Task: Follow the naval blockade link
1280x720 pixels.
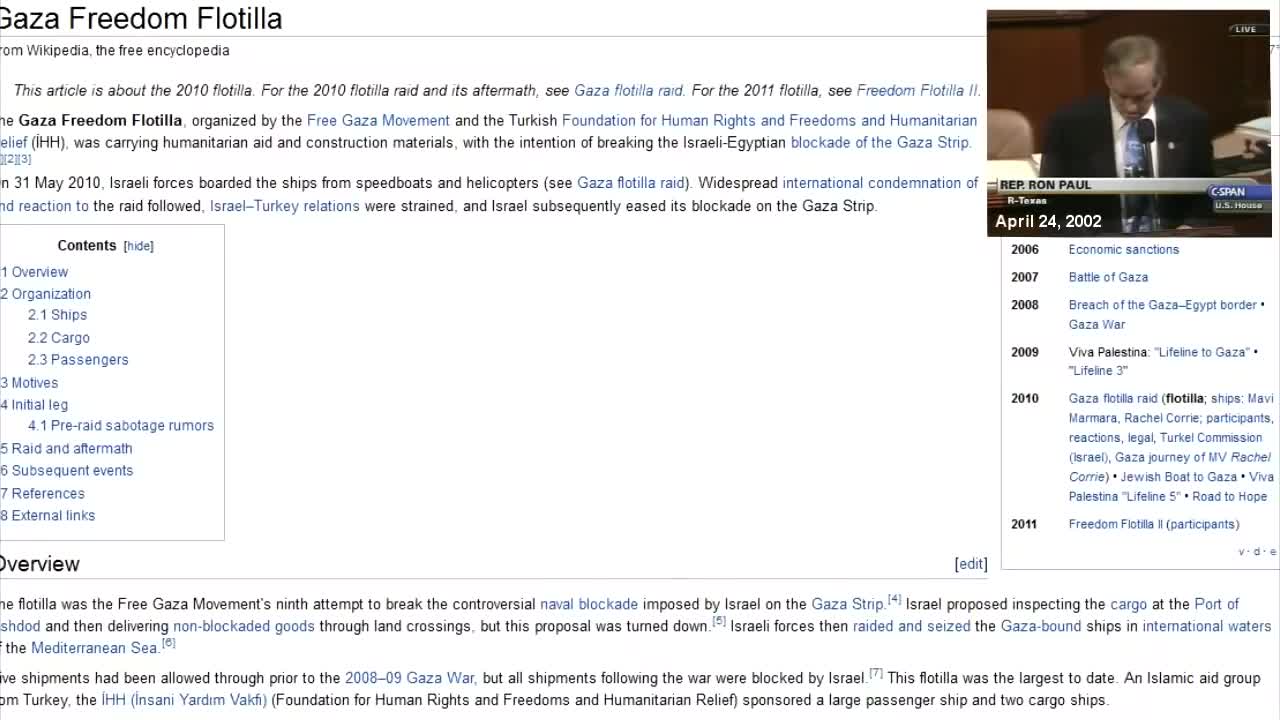Action: pyautogui.click(x=589, y=604)
